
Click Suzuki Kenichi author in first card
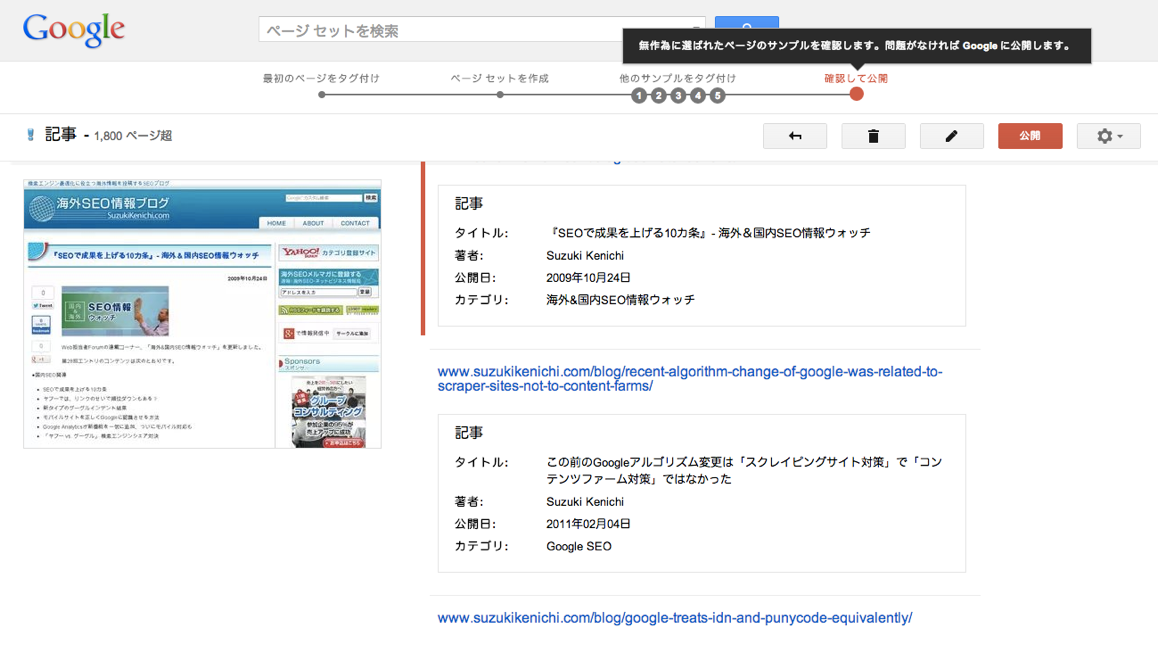click(x=585, y=256)
